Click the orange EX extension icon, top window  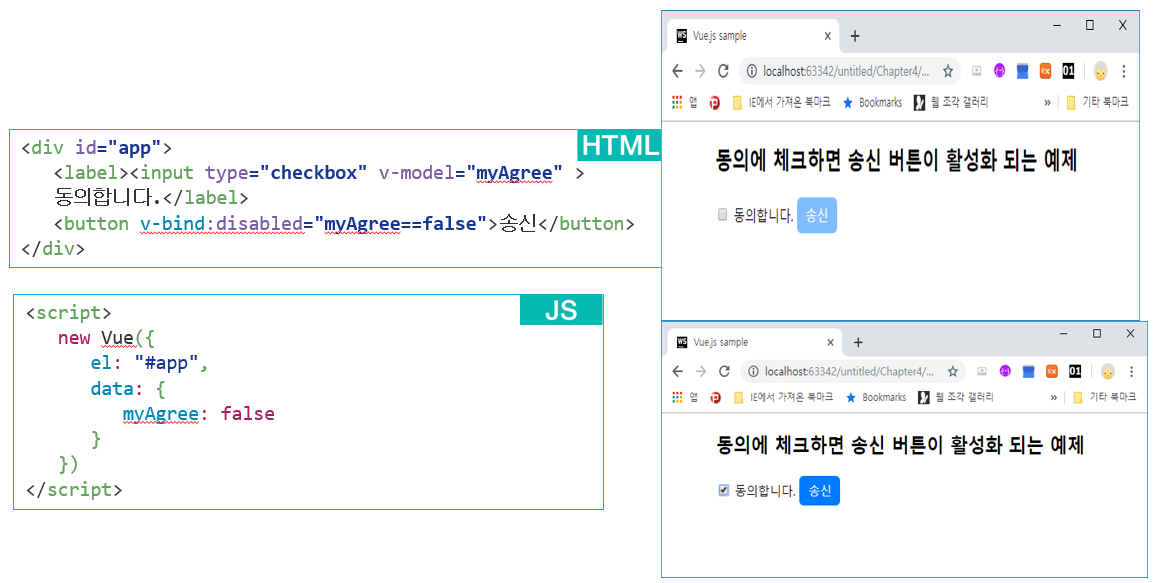click(x=1045, y=71)
